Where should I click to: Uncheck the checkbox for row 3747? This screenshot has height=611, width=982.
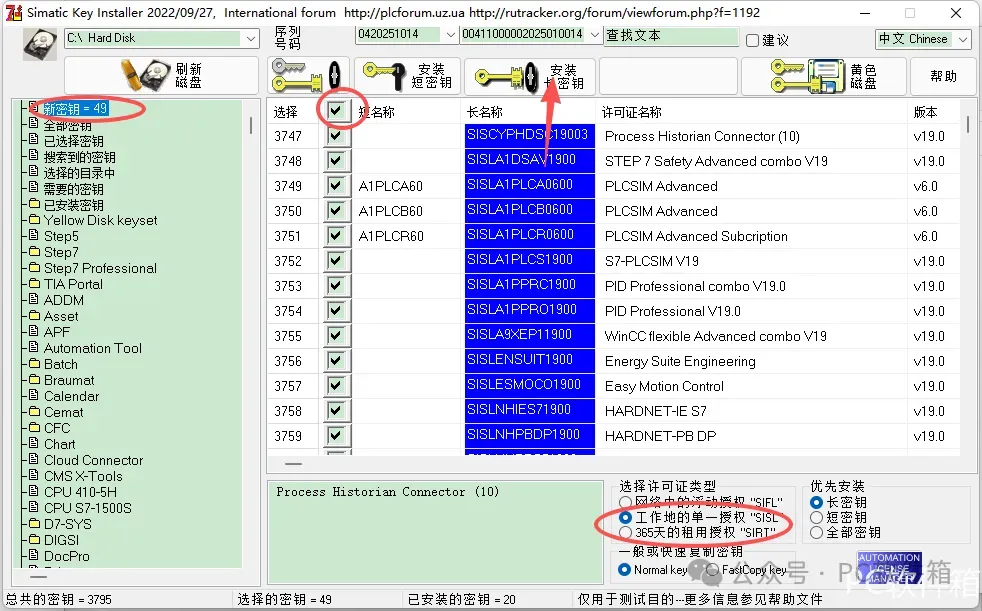(x=336, y=135)
